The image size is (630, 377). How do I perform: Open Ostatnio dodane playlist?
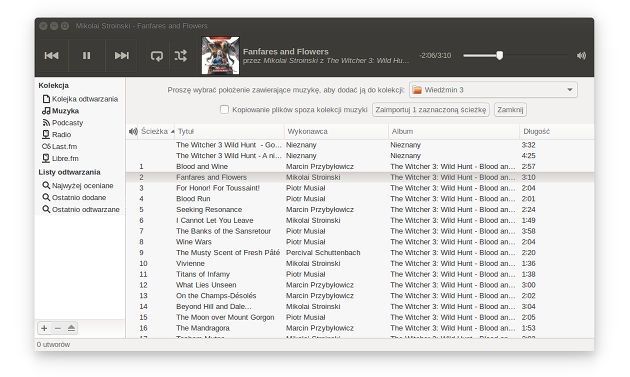tap(74, 197)
